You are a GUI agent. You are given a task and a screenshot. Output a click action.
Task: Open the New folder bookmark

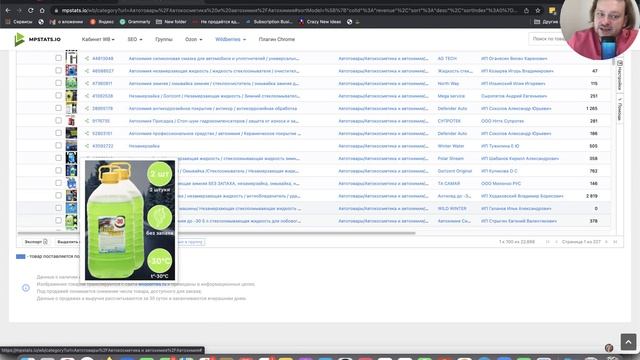point(171,22)
